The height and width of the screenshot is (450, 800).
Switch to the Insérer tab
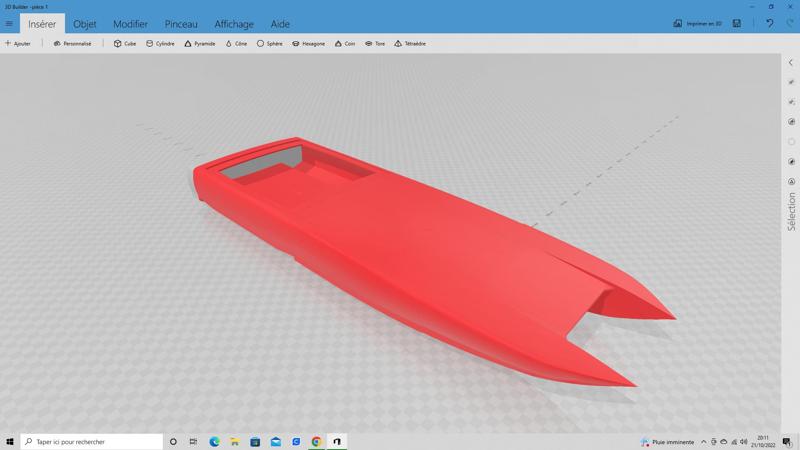(42, 24)
